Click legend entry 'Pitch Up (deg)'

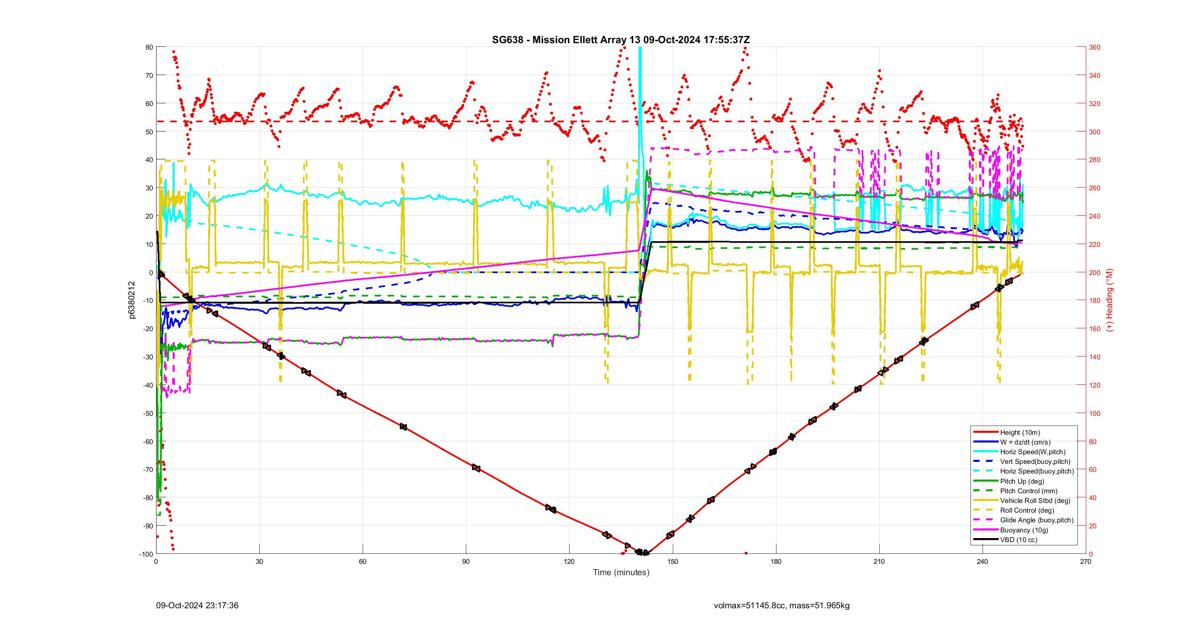pos(1023,481)
